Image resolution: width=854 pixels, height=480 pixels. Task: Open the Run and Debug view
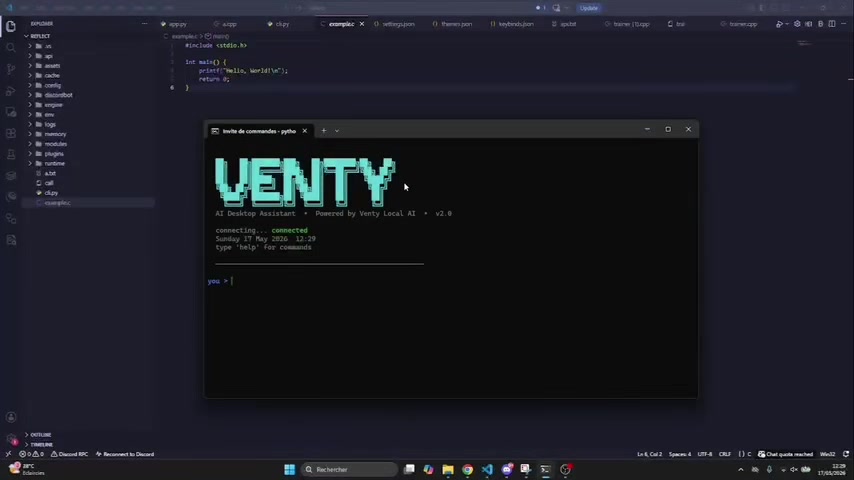tap(11, 91)
